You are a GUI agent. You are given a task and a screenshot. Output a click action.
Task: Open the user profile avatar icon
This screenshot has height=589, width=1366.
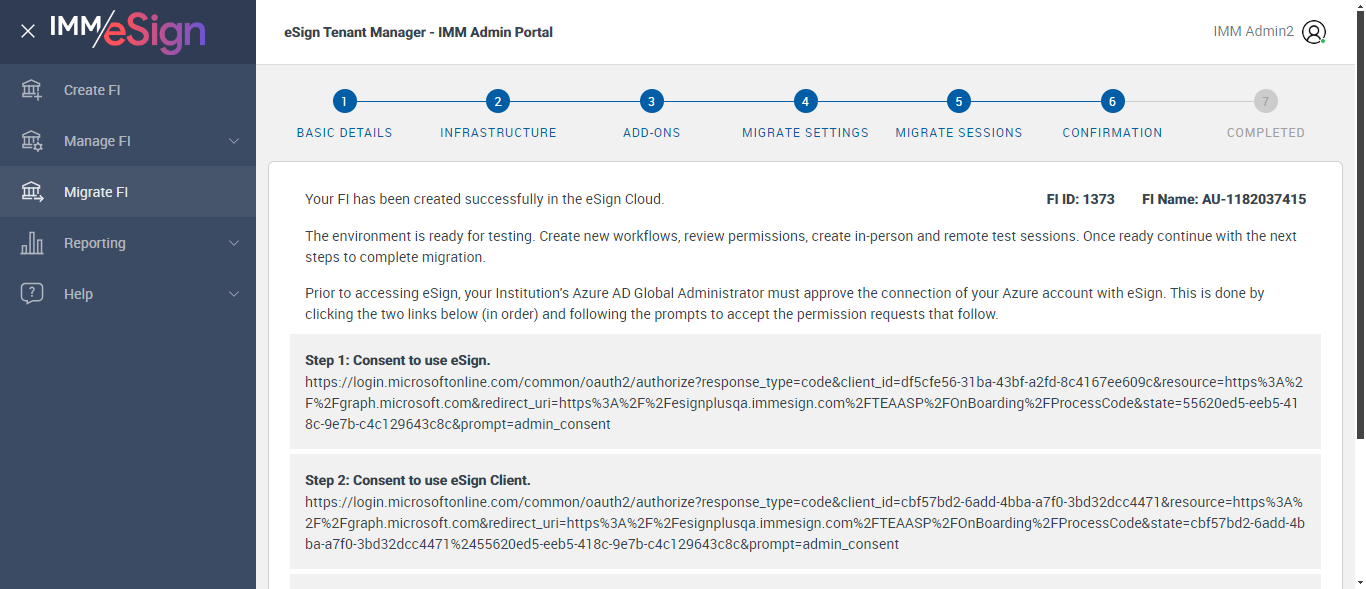tap(1314, 32)
